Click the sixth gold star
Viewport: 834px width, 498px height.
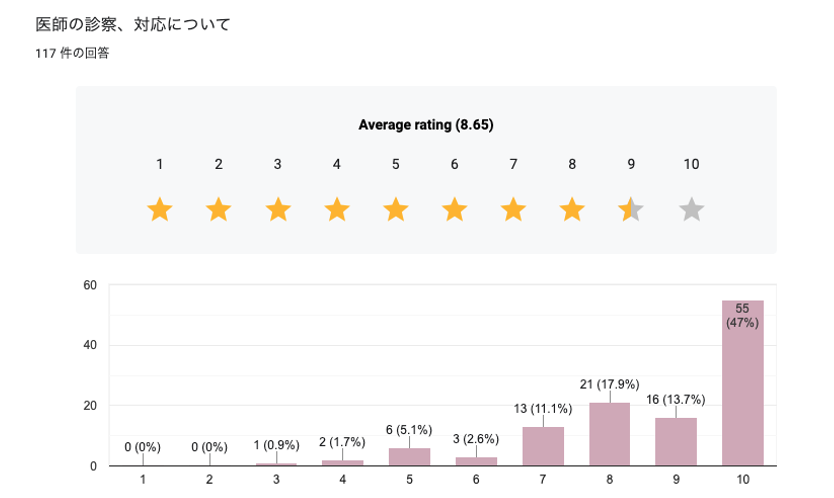coord(455,210)
